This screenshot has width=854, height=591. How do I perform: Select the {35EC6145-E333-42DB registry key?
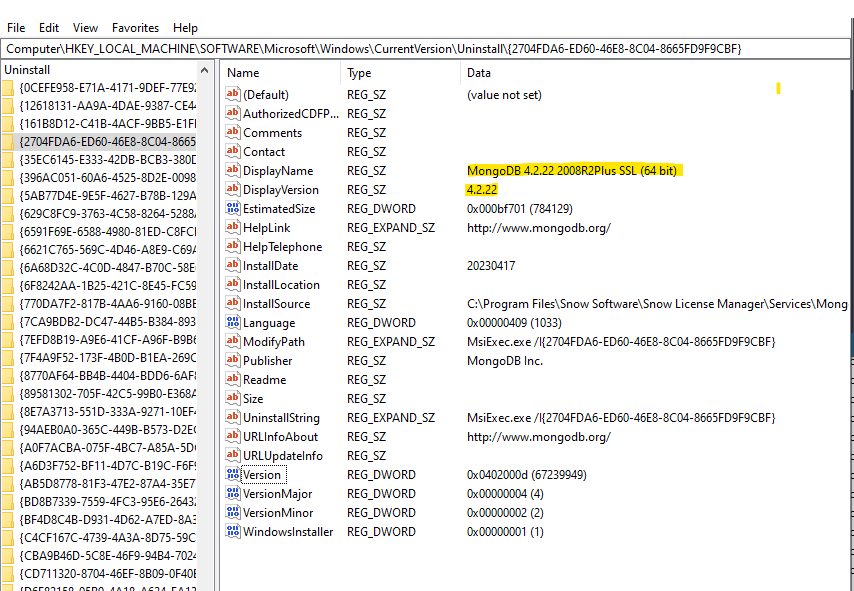click(x=107, y=160)
